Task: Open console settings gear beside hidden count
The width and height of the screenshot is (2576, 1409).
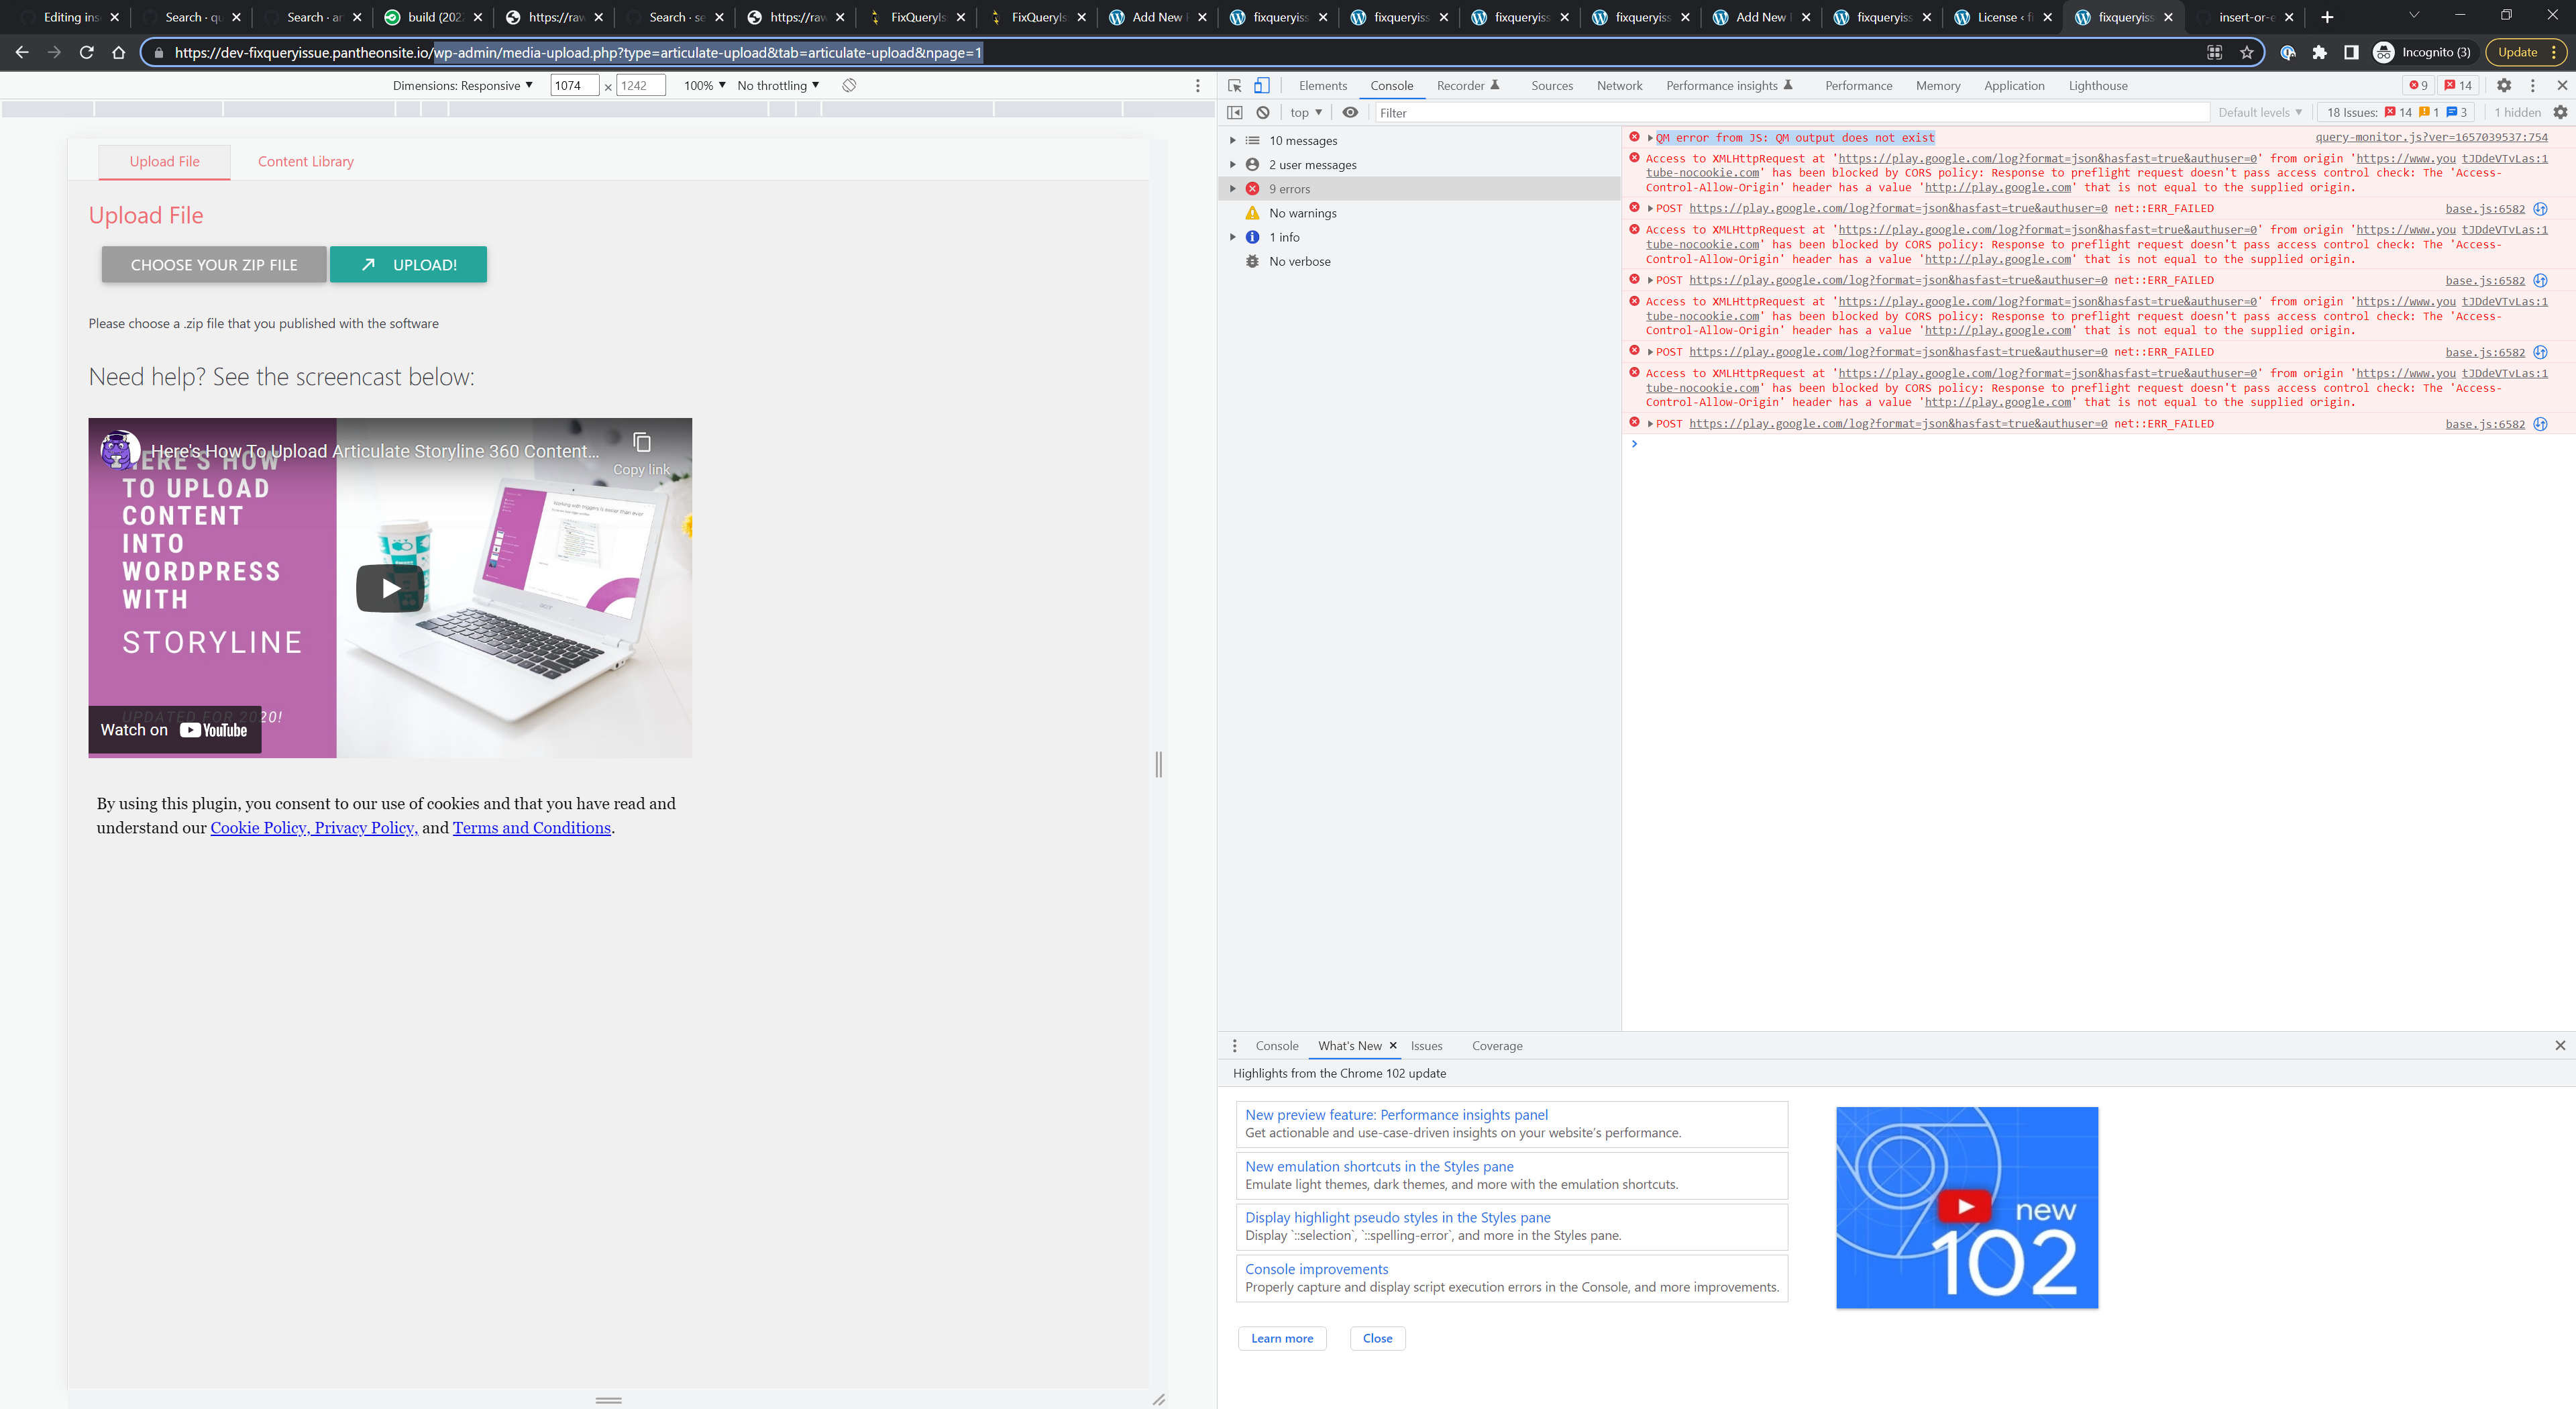Action: tap(2560, 113)
